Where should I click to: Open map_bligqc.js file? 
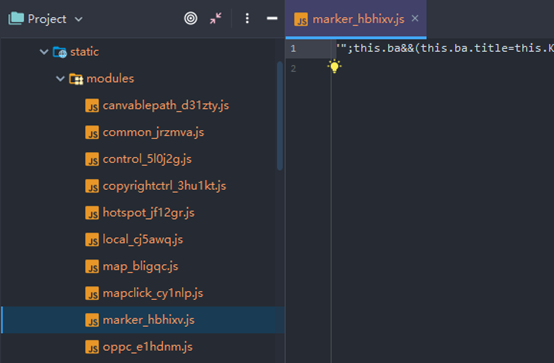(140, 267)
